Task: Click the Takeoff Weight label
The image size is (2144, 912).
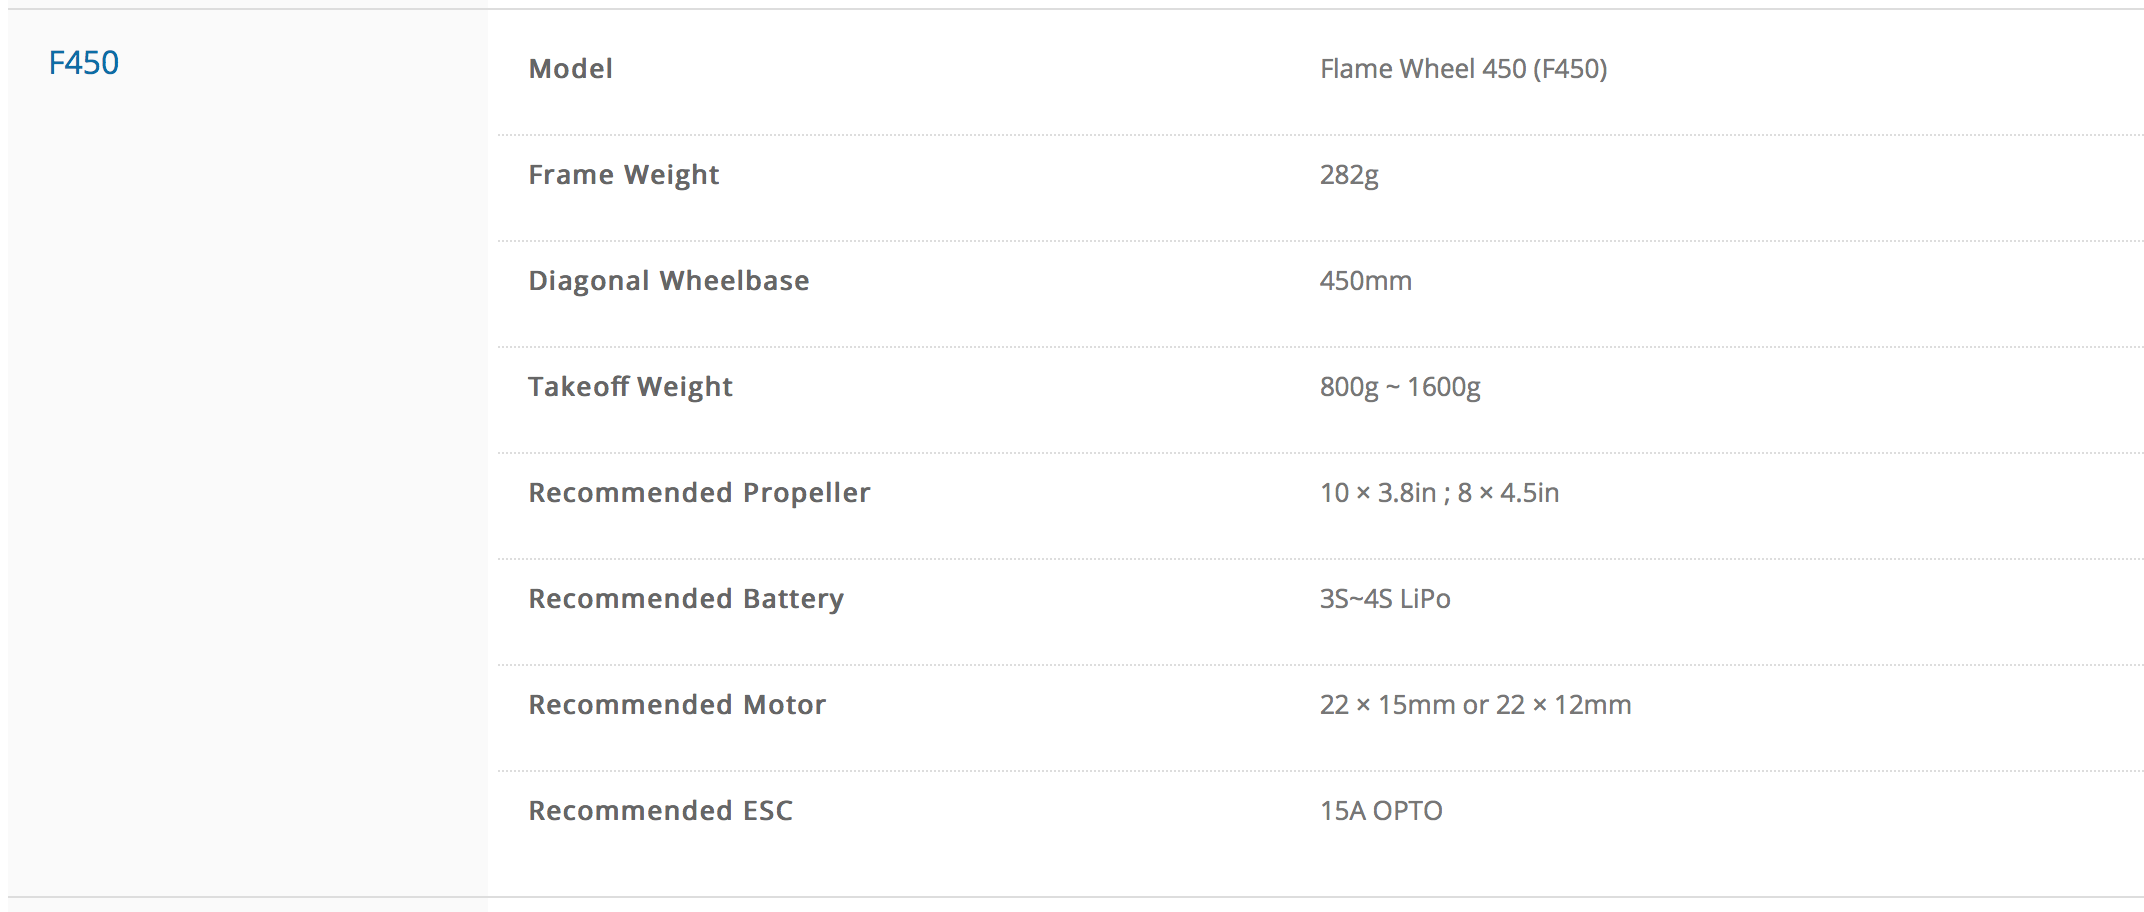Action: pyautogui.click(x=630, y=387)
